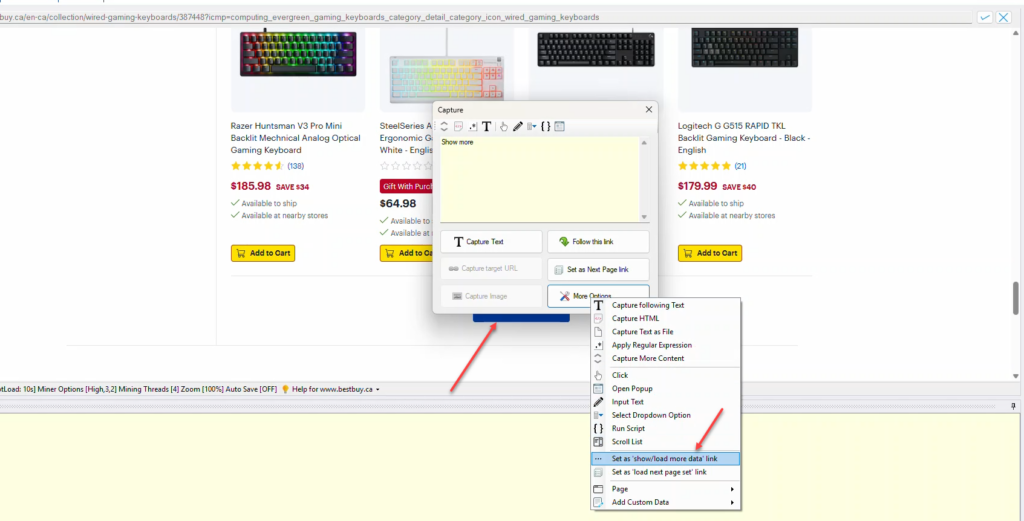
Task: Click 'SAVE $40' text on Logitech card
Action: pyautogui.click(x=739, y=187)
